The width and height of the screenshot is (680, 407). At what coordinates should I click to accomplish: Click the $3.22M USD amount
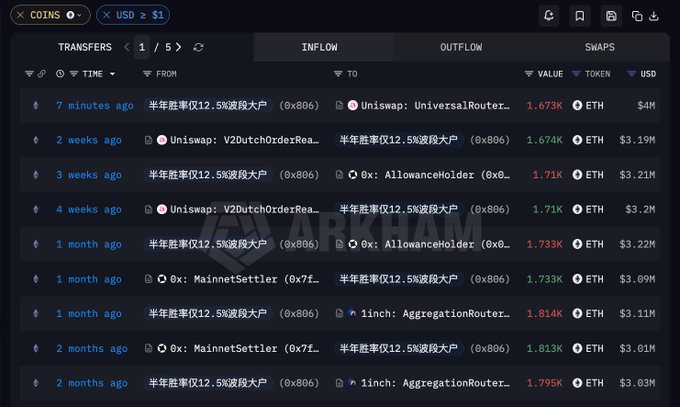pos(637,244)
